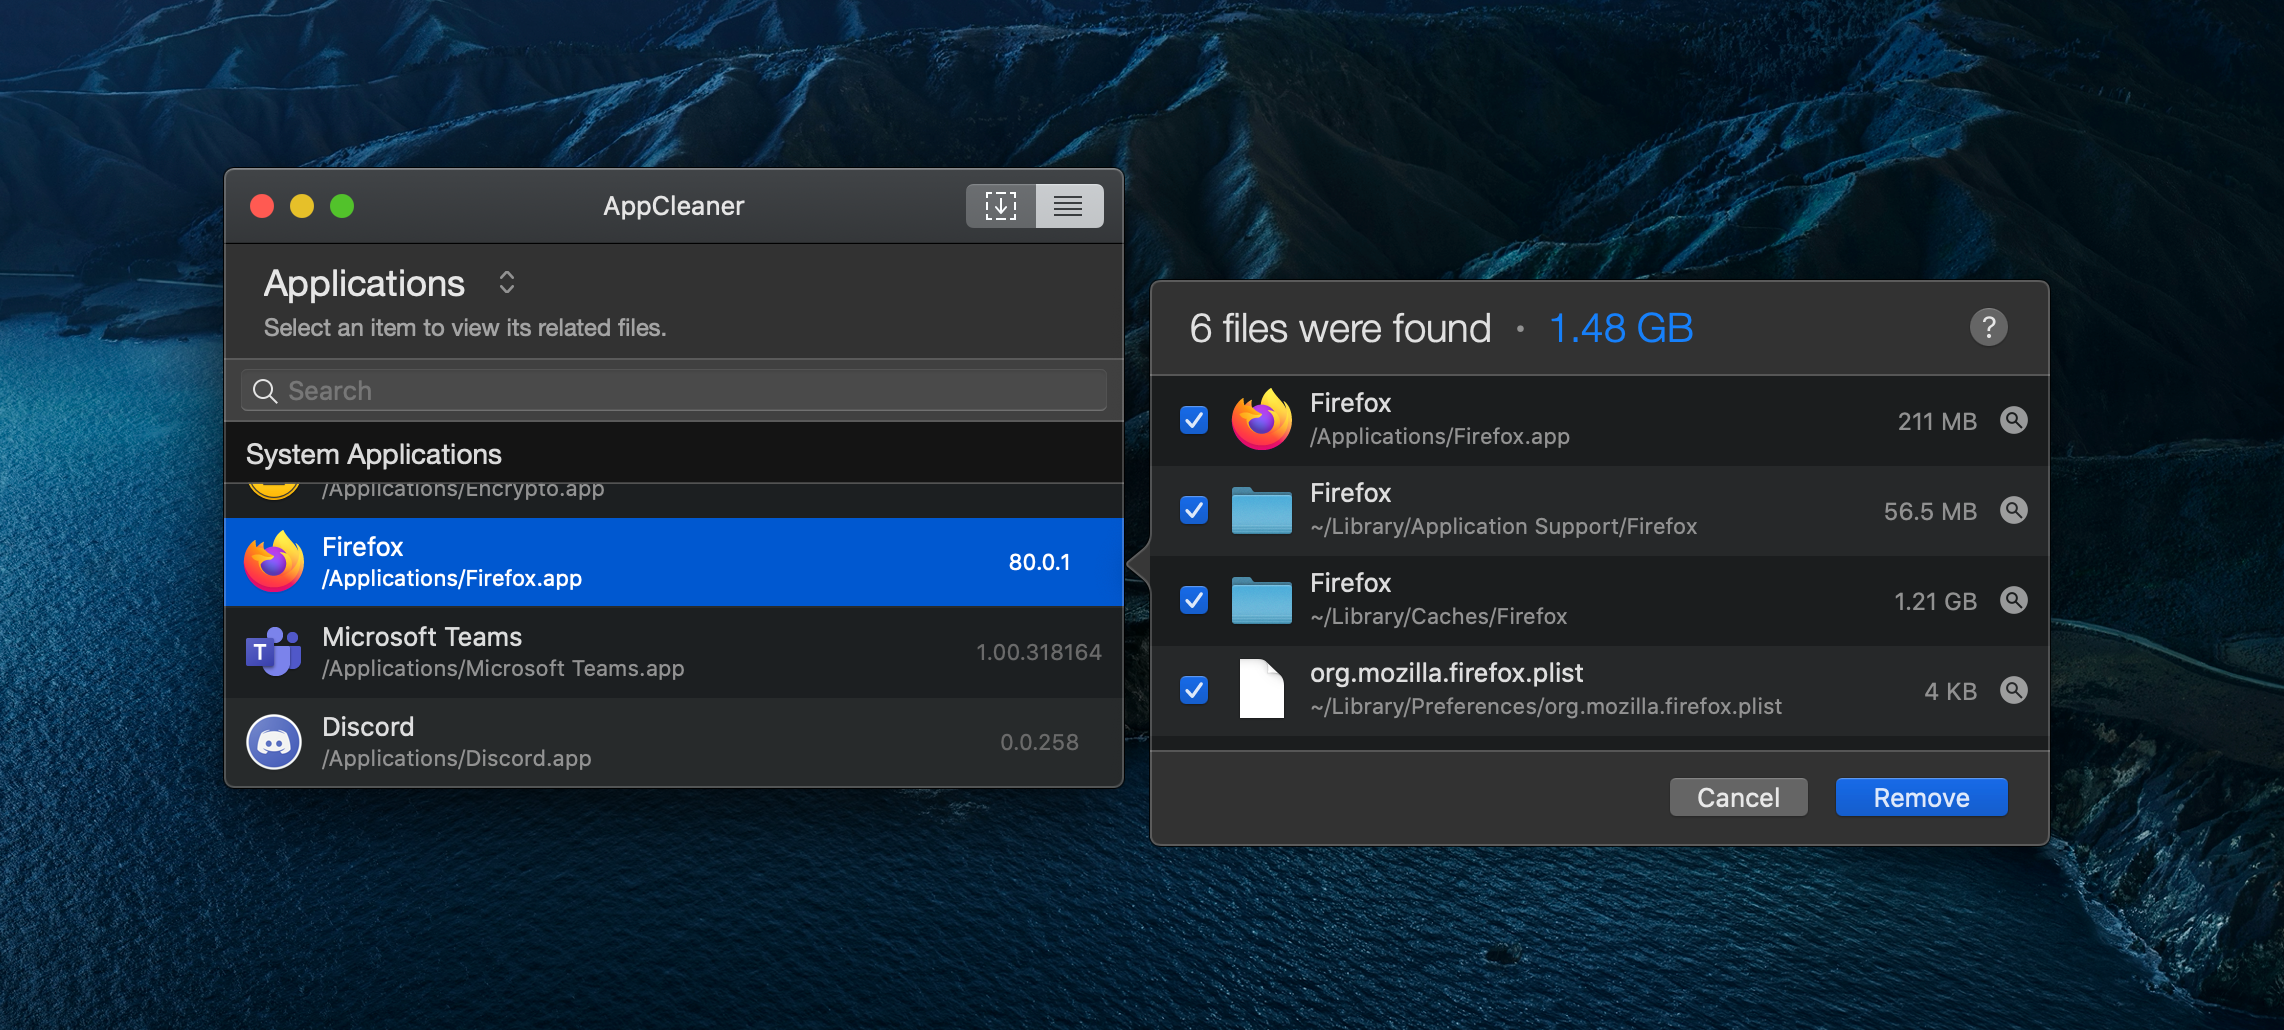Click the 1.21 GB size value
This screenshot has width=2284, height=1030.
1935,601
